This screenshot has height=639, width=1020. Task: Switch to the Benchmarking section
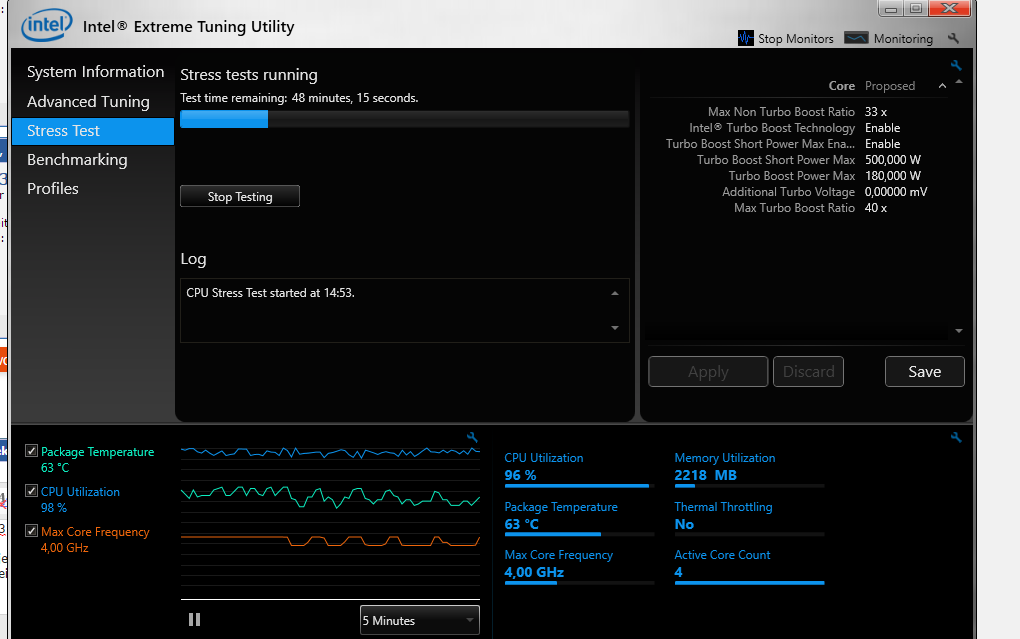coord(77,159)
